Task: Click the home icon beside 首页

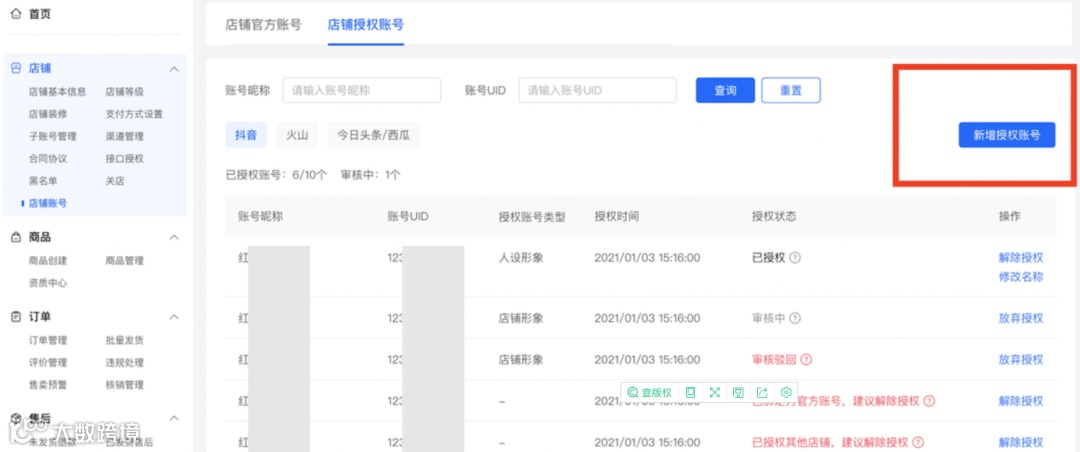Action: click(17, 14)
